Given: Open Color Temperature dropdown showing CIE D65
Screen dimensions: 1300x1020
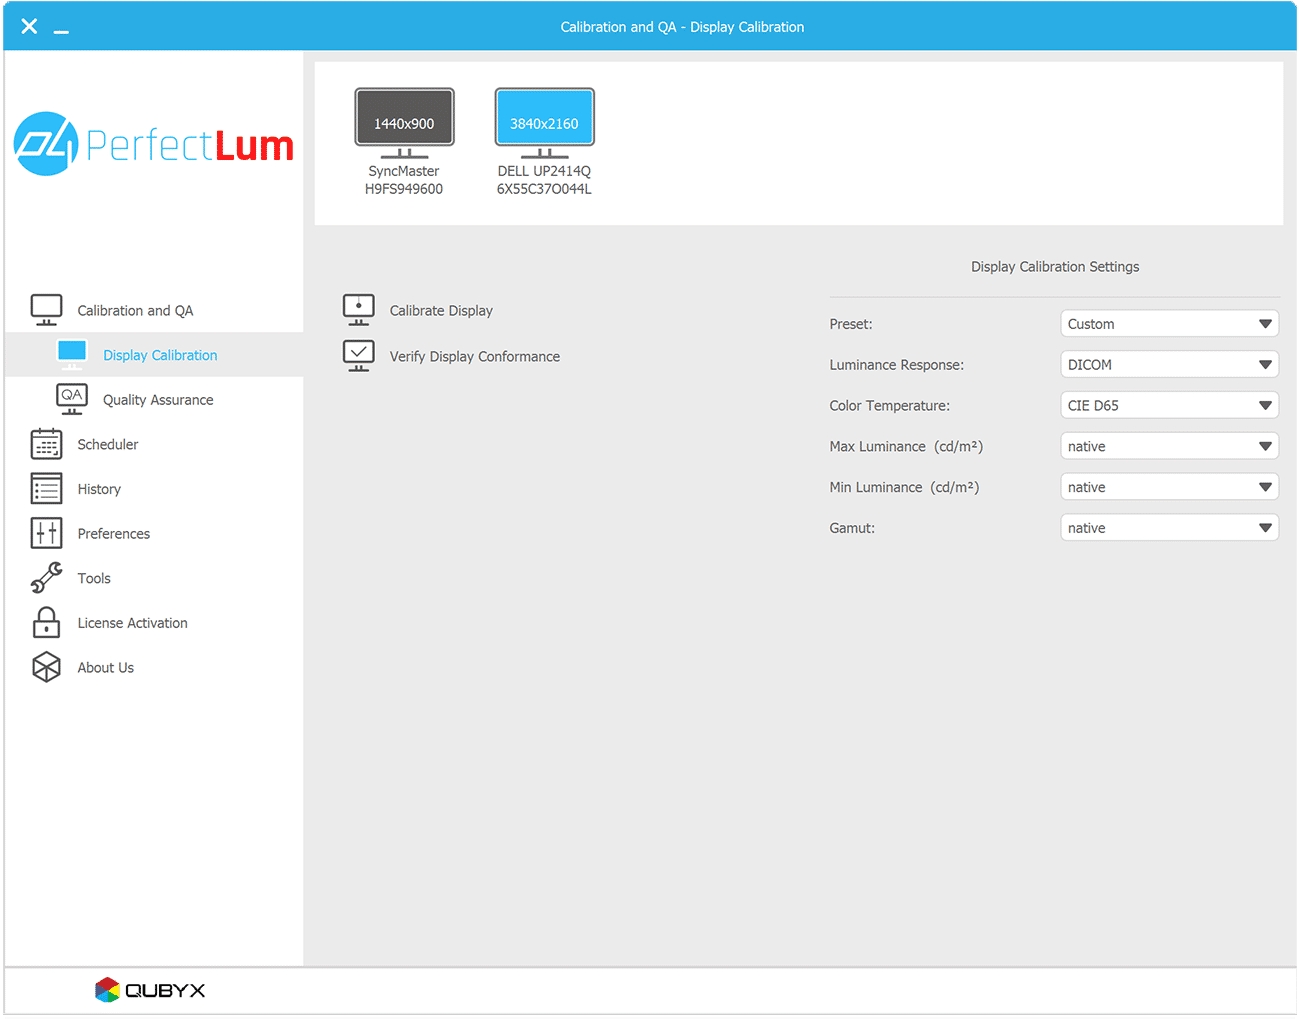Looking at the screenshot, I should point(1169,405).
